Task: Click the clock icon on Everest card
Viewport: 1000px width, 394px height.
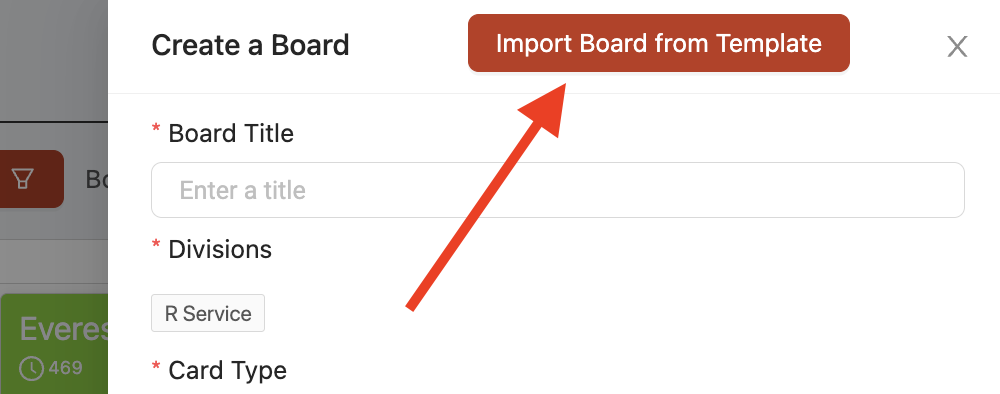Action: (31, 368)
